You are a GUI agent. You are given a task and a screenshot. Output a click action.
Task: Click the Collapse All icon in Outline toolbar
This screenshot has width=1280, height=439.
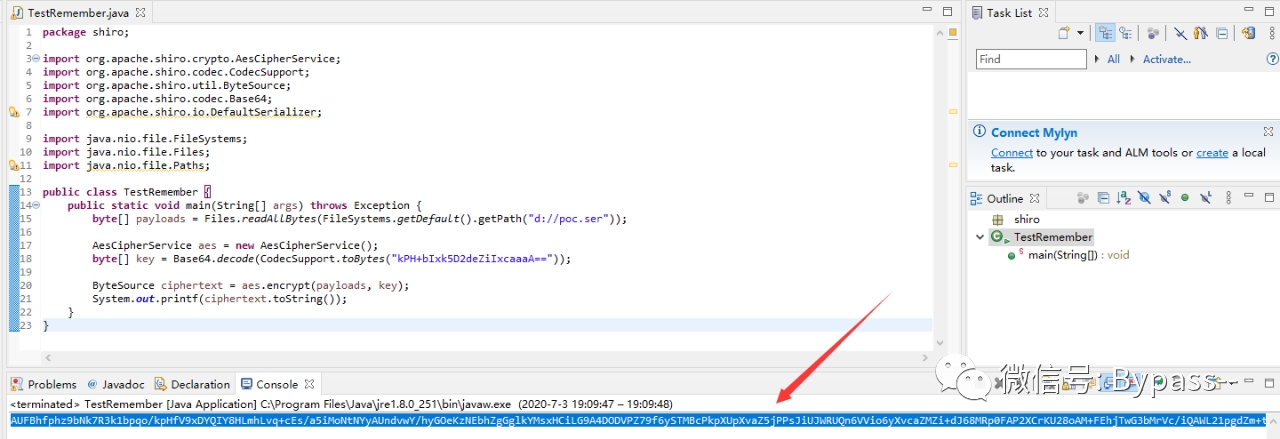(1103, 198)
